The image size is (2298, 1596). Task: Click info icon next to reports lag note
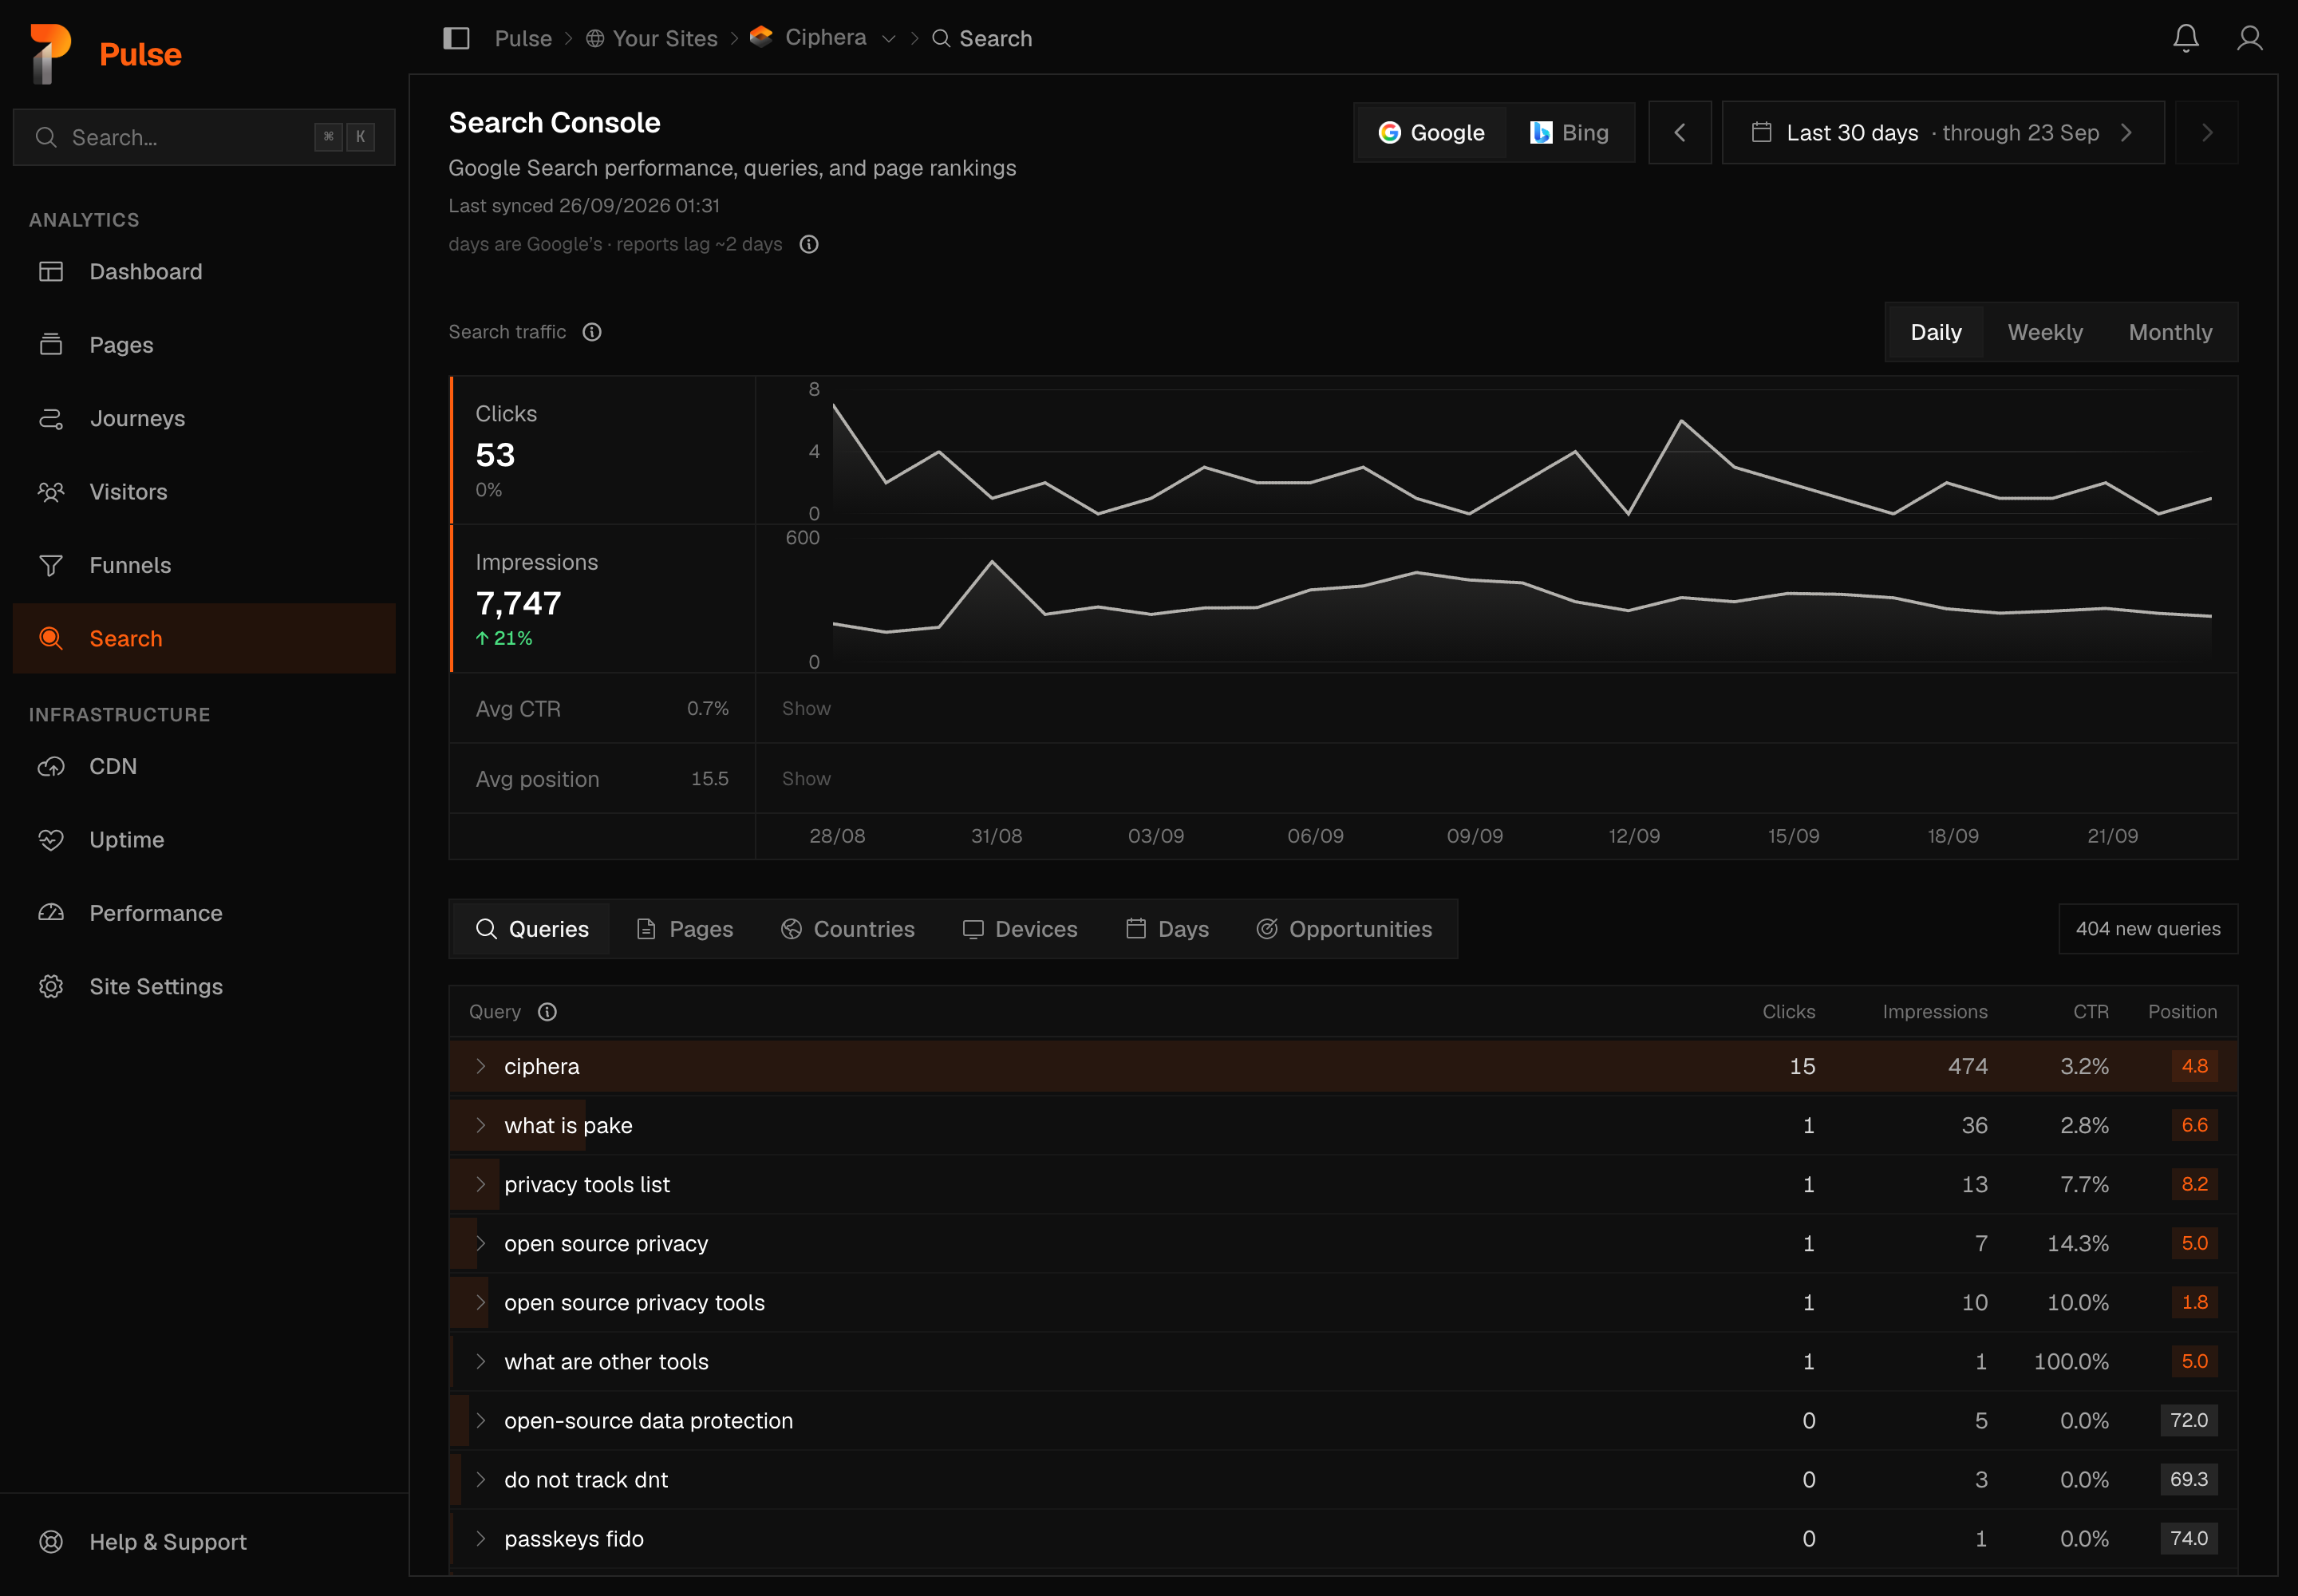pyautogui.click(x=809, y=244)
